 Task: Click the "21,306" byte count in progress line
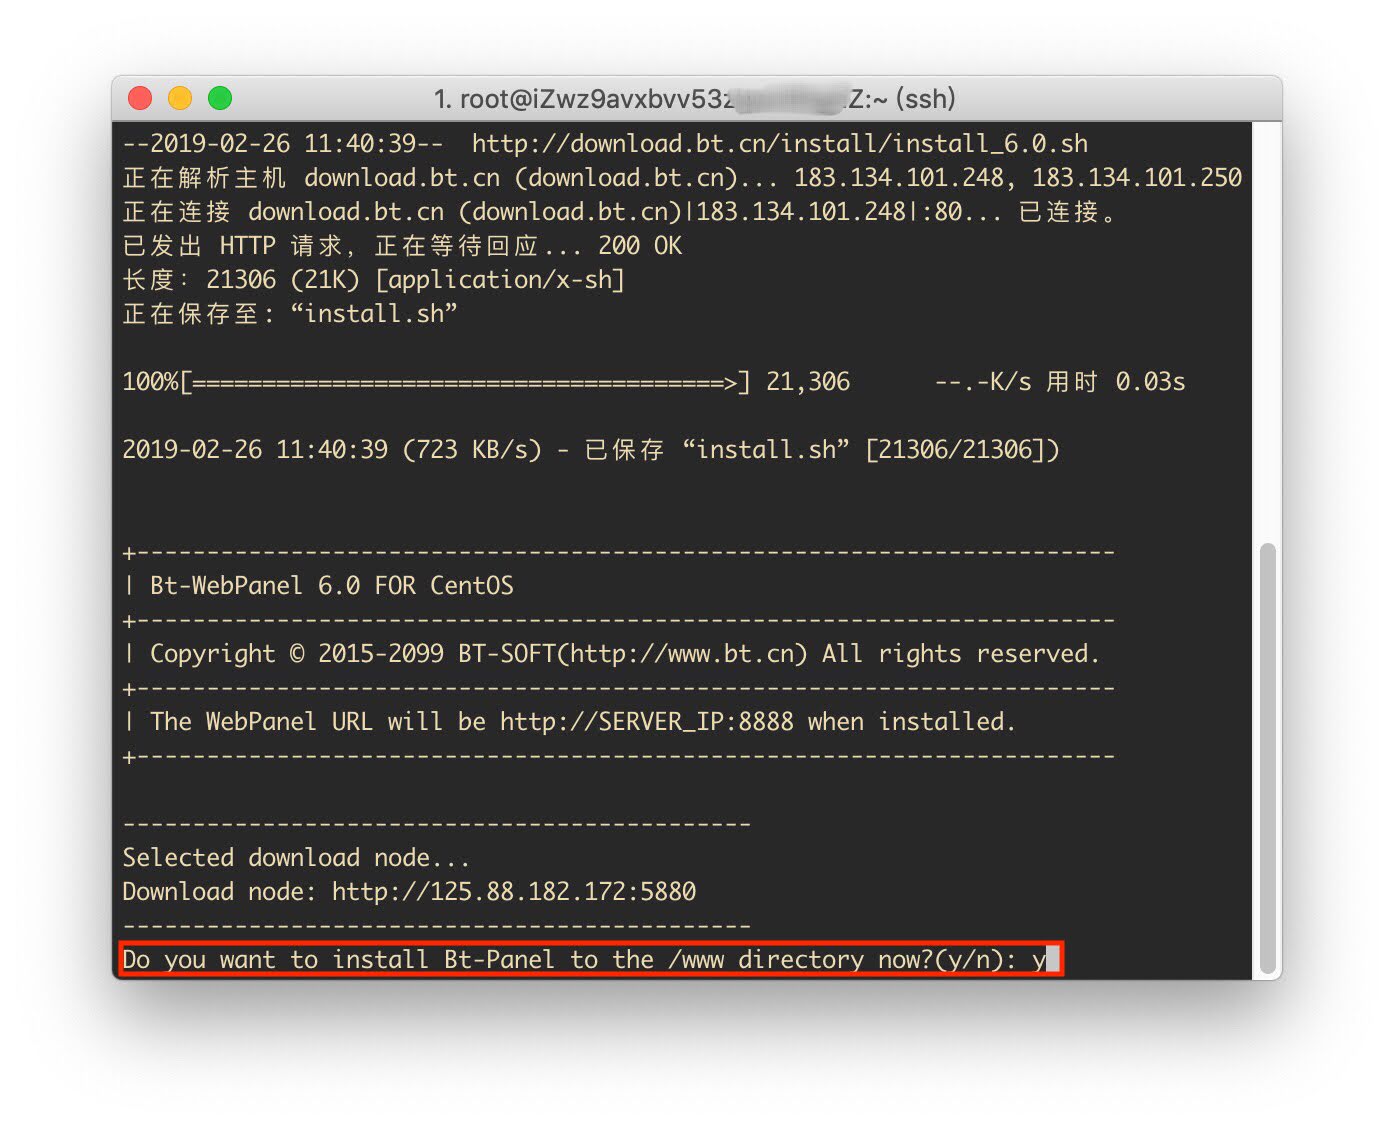(x=808, y=382)
